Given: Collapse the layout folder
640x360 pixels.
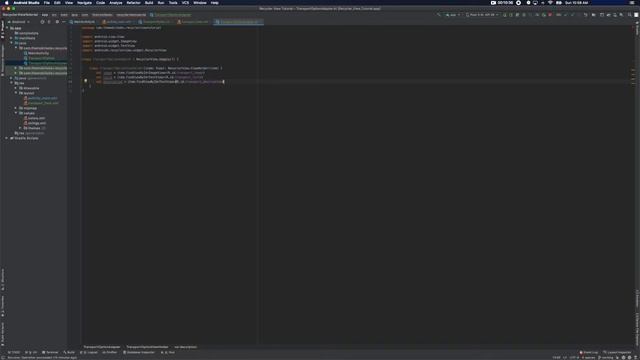Looking at the screenshot, I should coord(16,93).
